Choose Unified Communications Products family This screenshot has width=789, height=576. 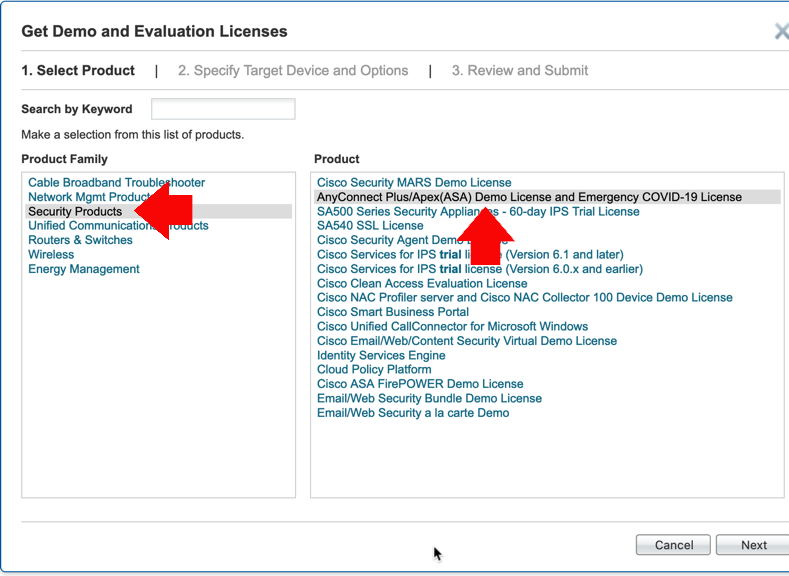point(118,225)
